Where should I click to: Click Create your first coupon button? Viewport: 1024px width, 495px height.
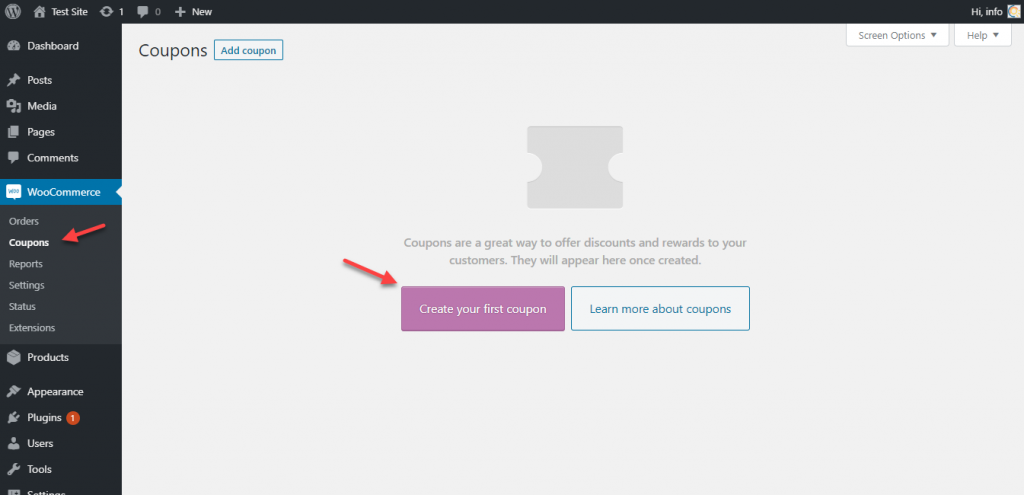(x=482, y=309)
